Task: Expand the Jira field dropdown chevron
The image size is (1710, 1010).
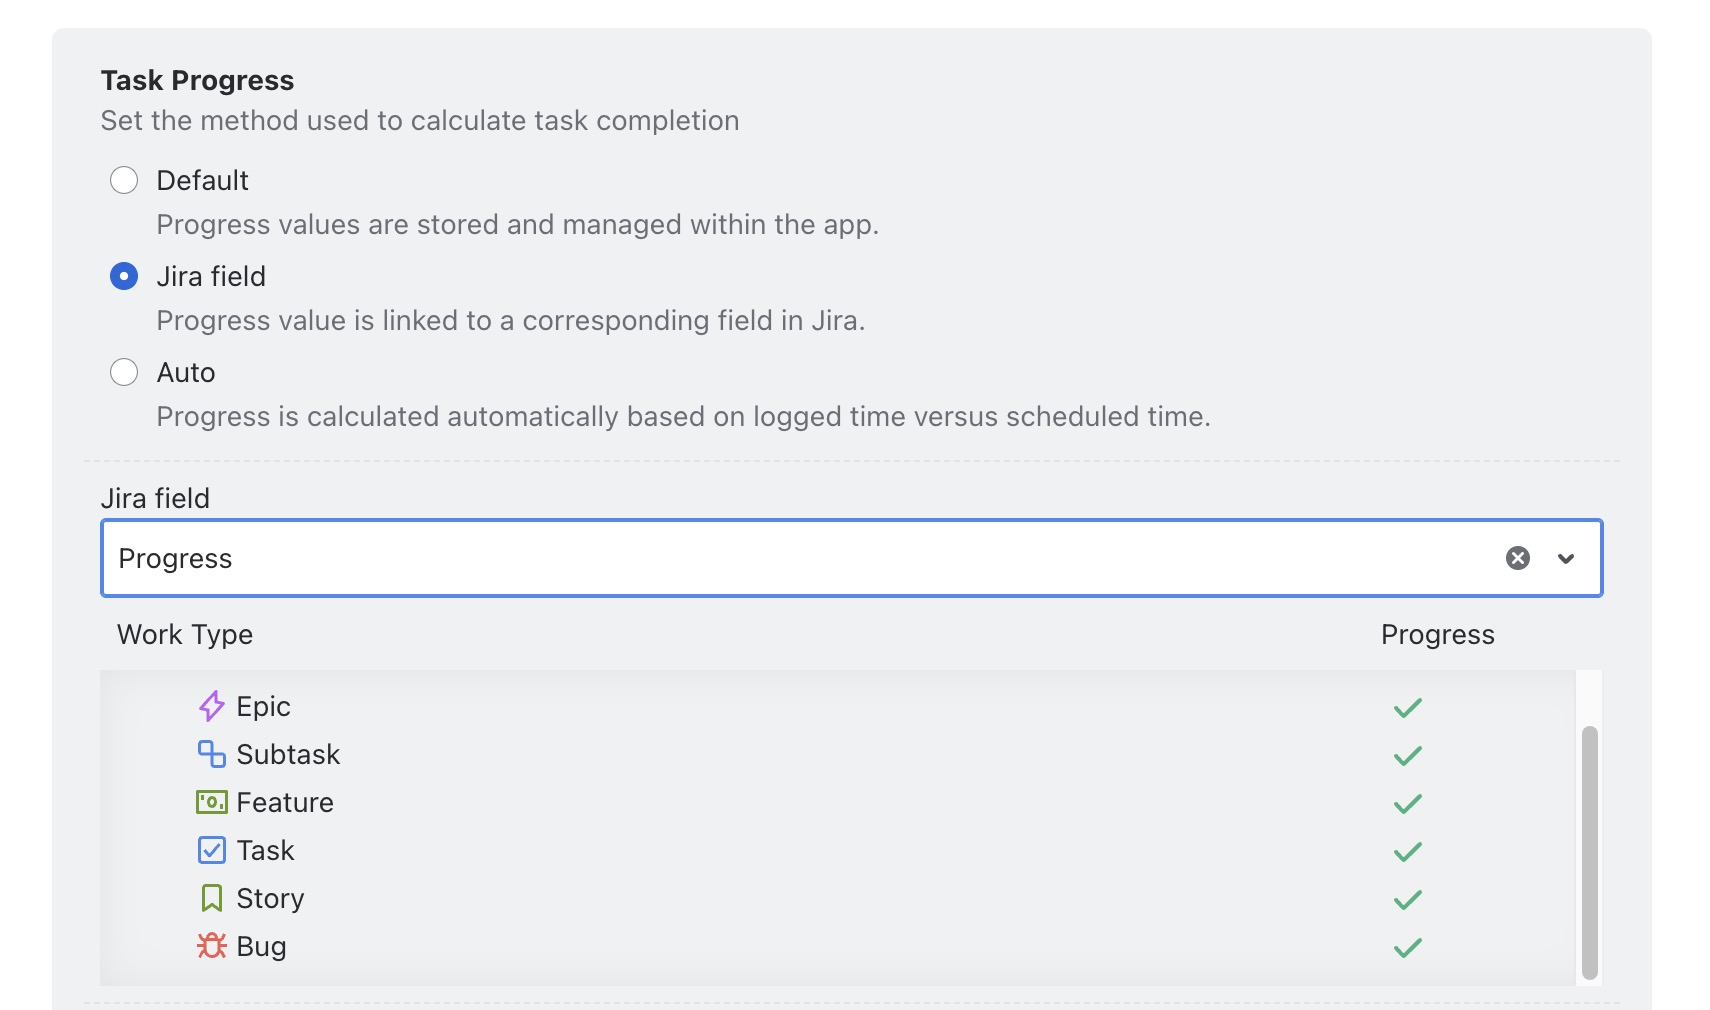Action: [x=1566, y=559]
